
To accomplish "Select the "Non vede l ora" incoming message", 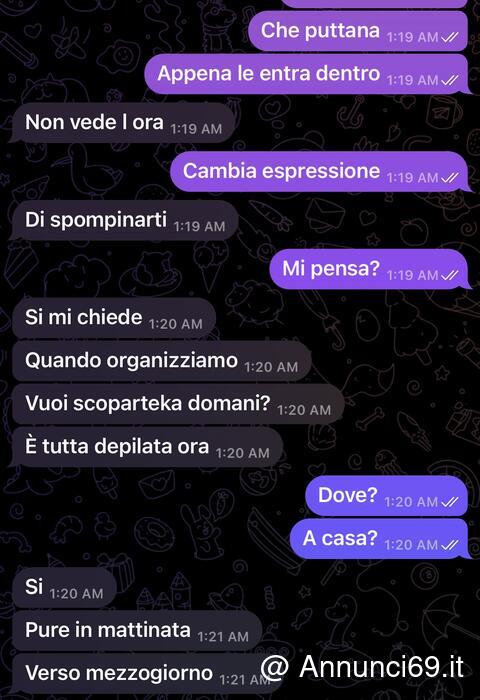I will click(x=121, y=123).
